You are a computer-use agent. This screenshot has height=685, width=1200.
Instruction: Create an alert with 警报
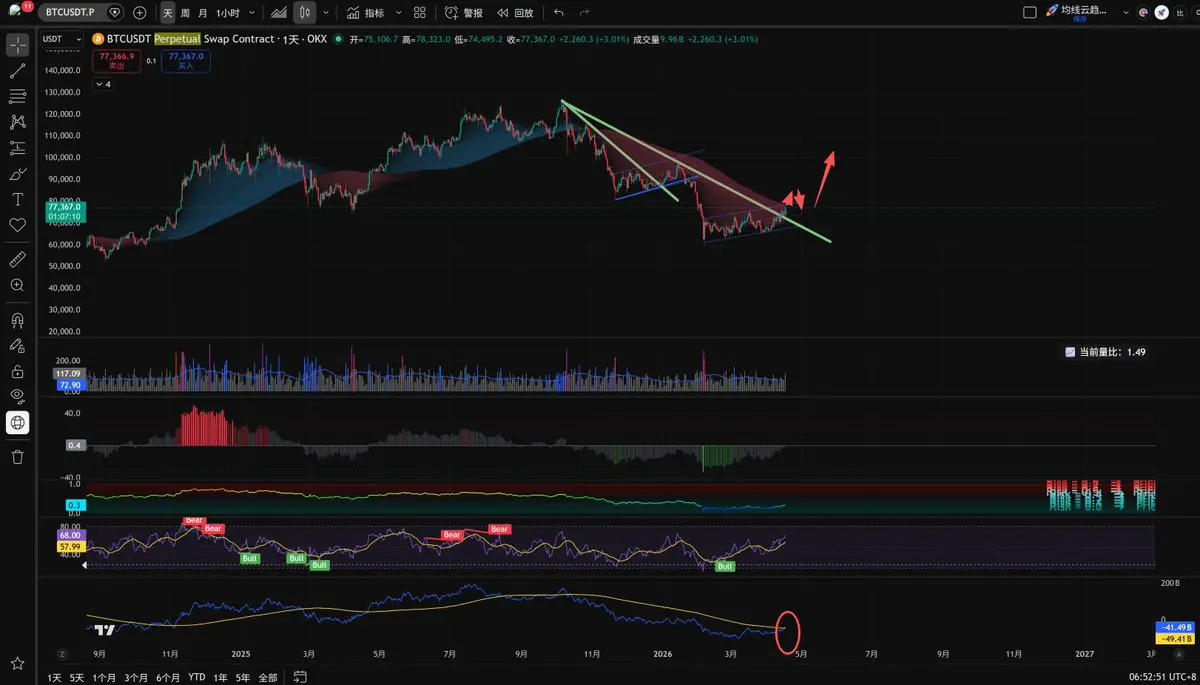(x=464, y=13)
